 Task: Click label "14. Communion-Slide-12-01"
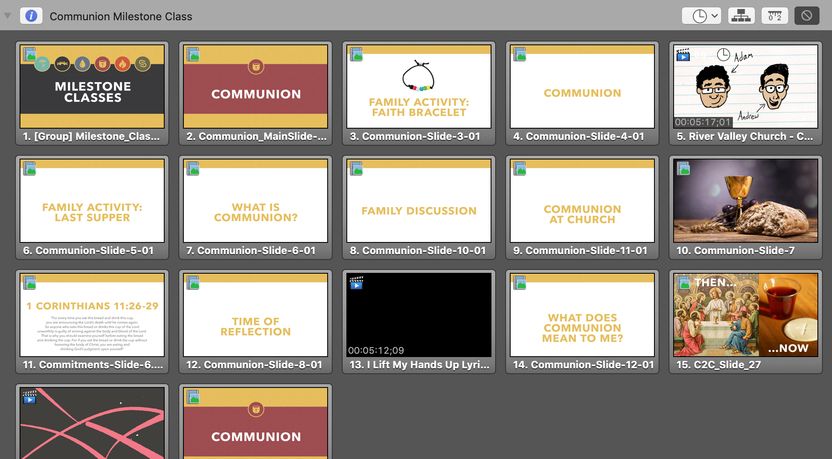(x=583, y=365)
